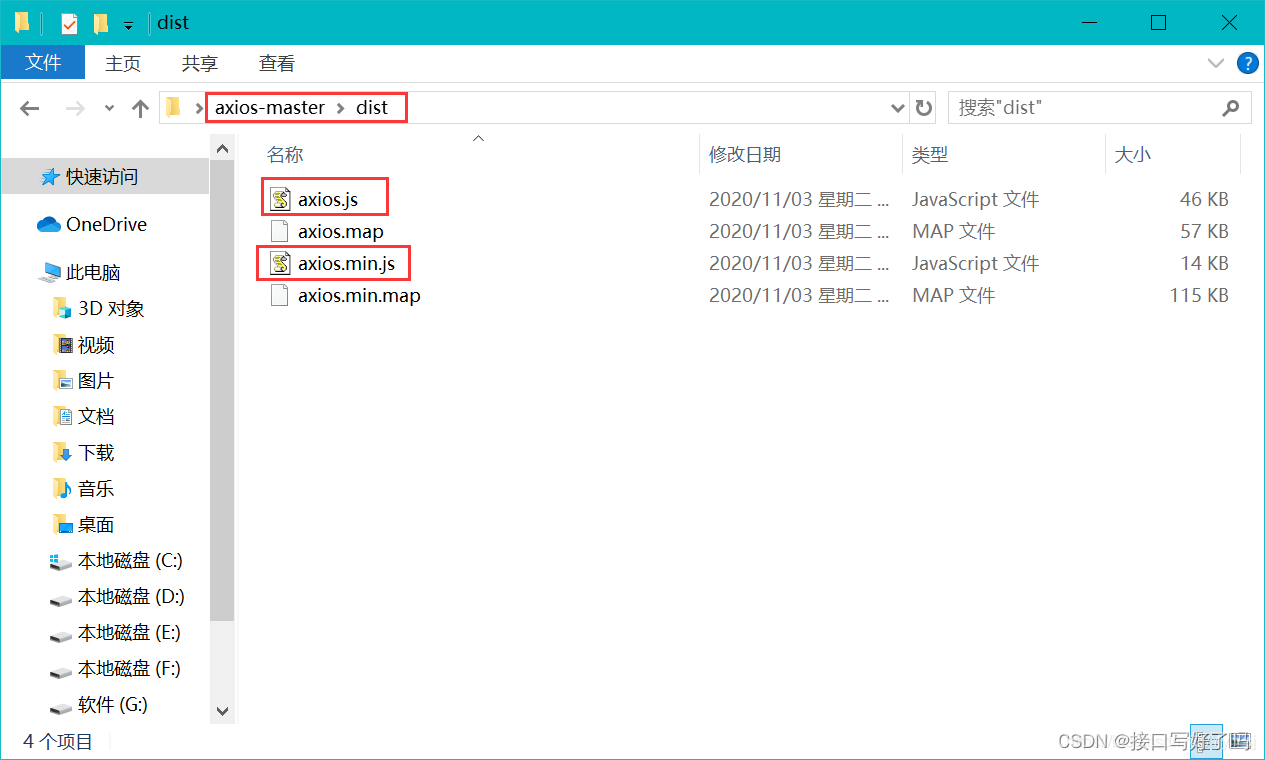Click the axios.js JavaScript file icon

tap(280, 199)
